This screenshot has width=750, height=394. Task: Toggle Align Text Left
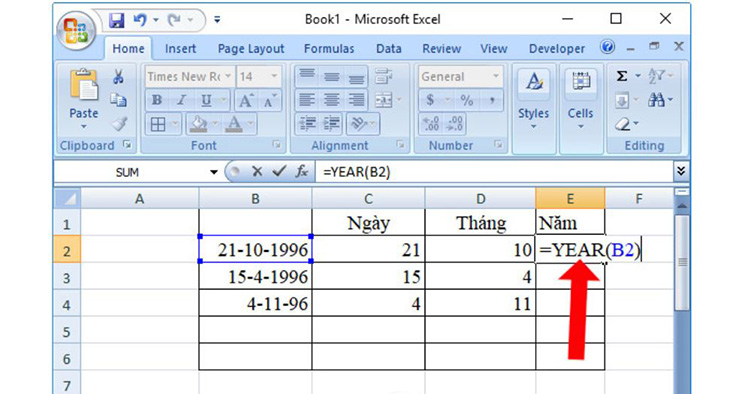307,100
